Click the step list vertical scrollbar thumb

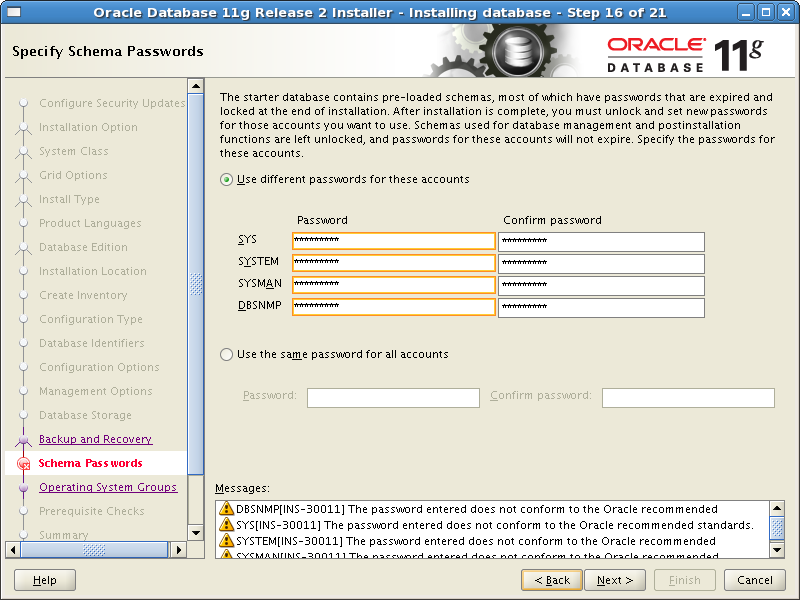point(196,284)
